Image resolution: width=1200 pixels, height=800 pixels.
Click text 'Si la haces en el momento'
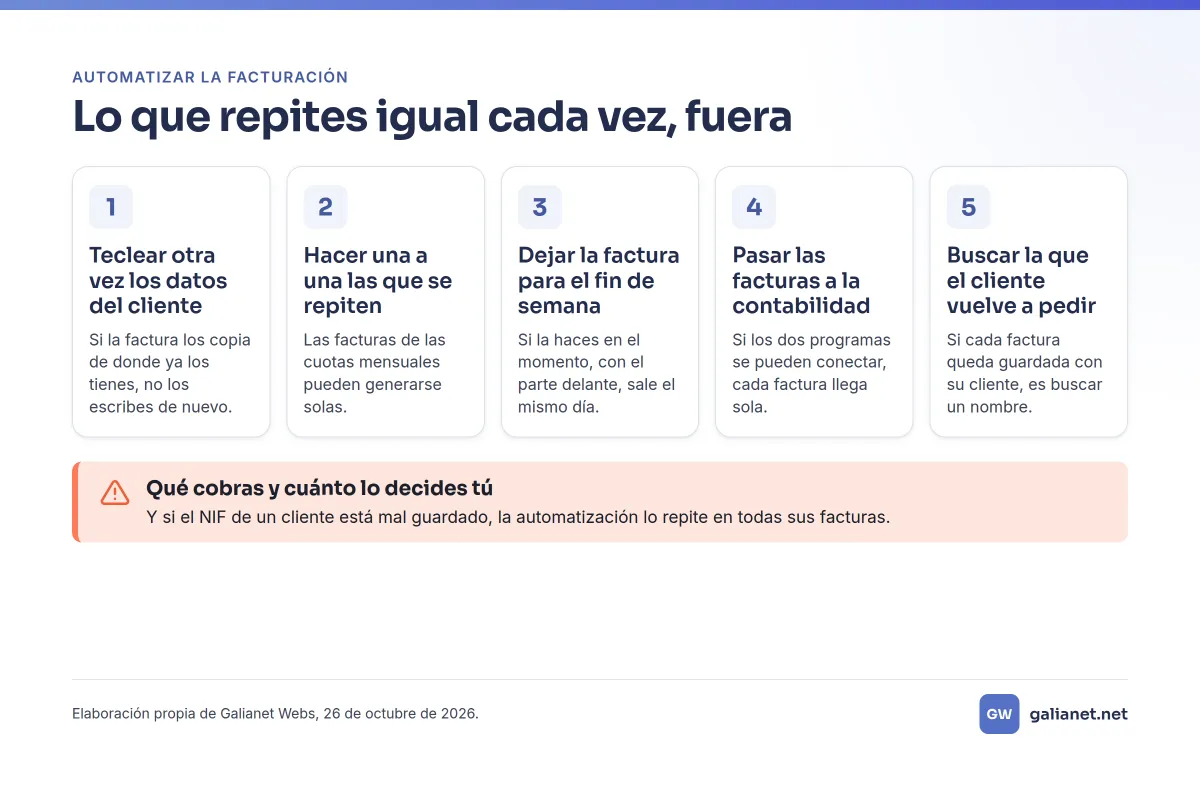click(579, 351)
